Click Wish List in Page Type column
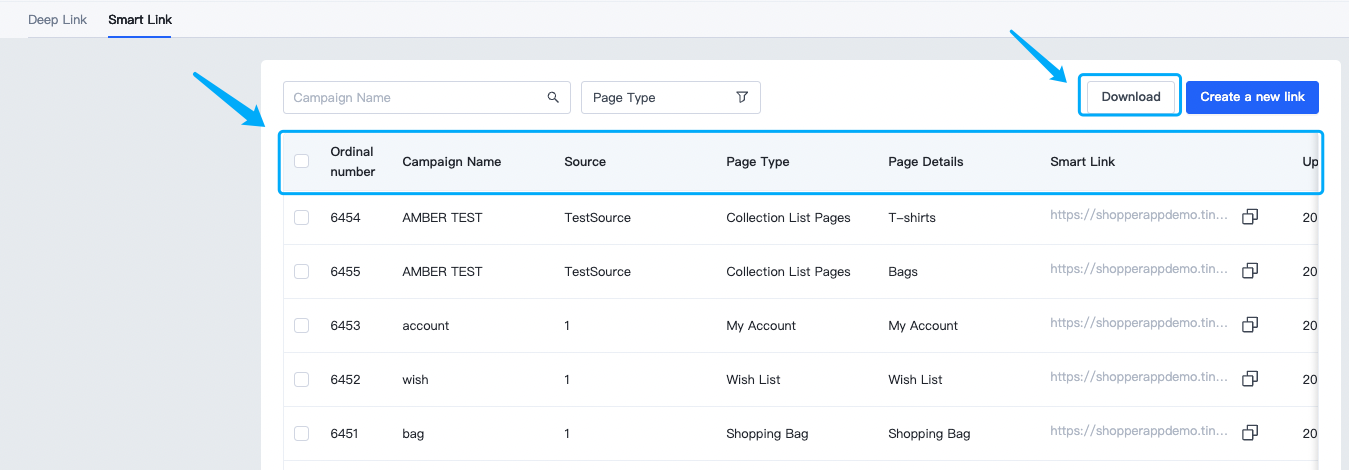The height and width of the screenshot is (470, 1349). point(753,379)
